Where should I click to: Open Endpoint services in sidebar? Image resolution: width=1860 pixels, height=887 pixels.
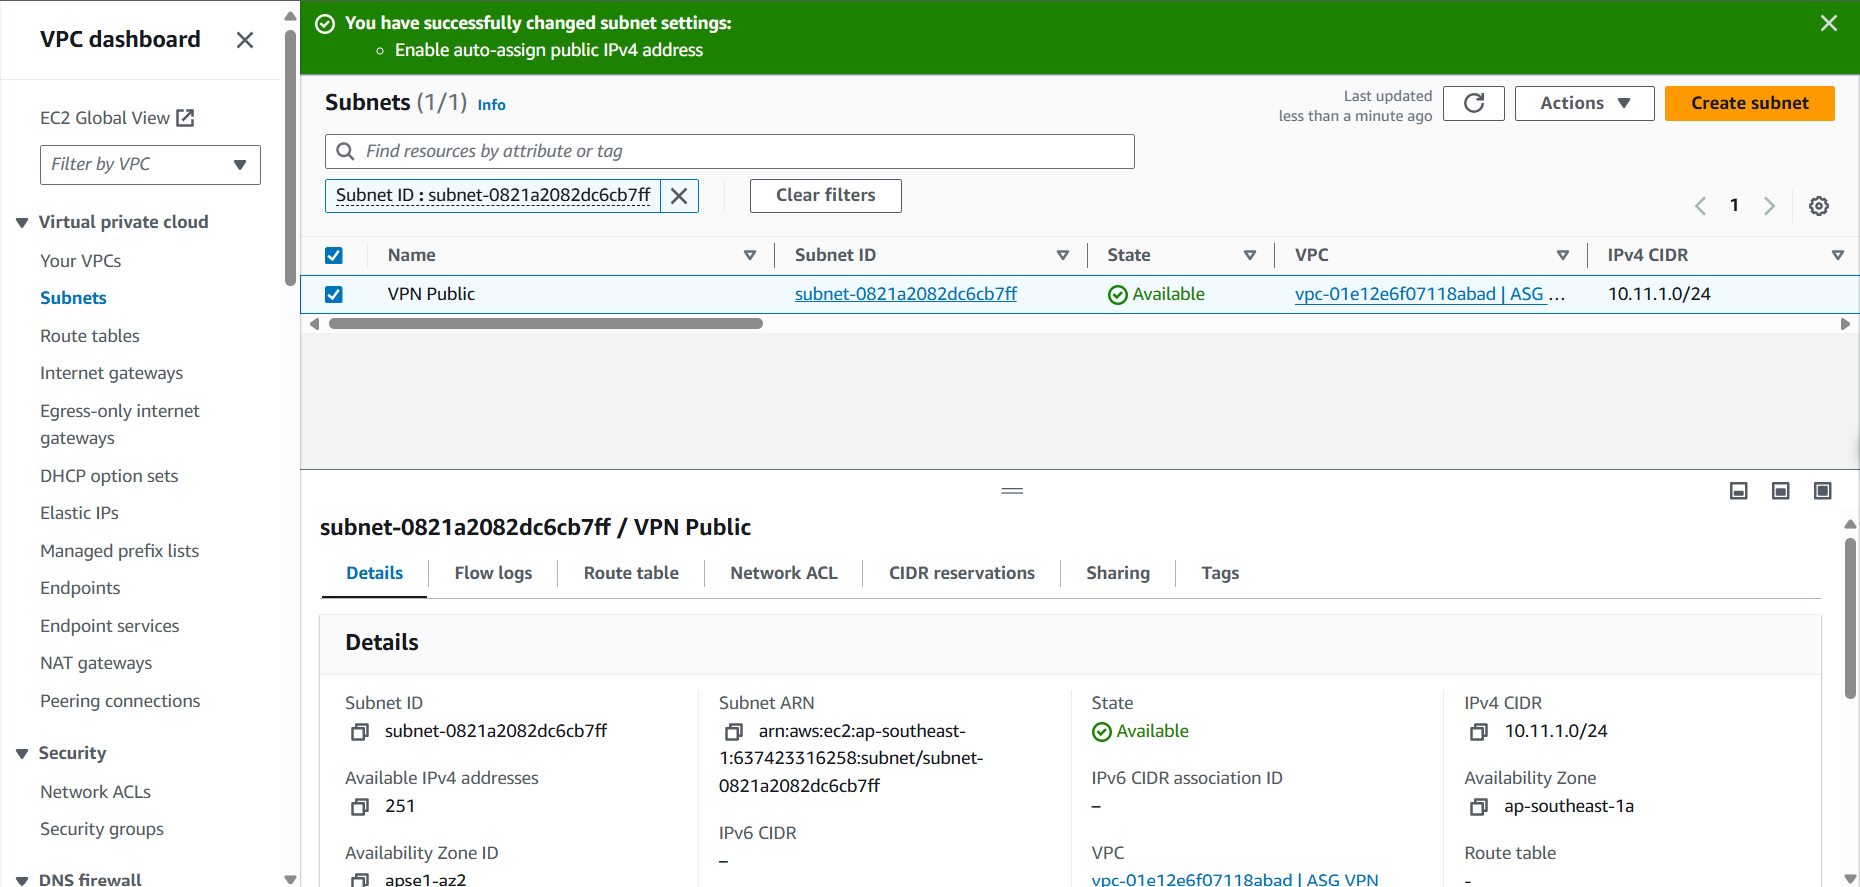(109, 626)
